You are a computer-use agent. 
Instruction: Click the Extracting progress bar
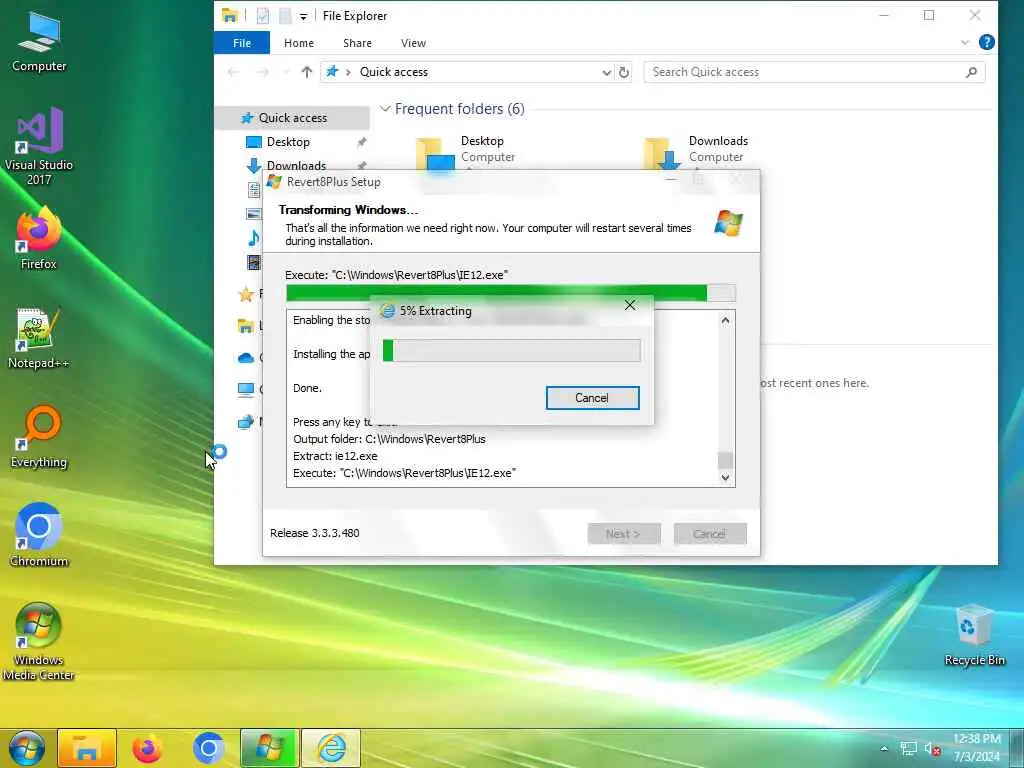[512, 350]
